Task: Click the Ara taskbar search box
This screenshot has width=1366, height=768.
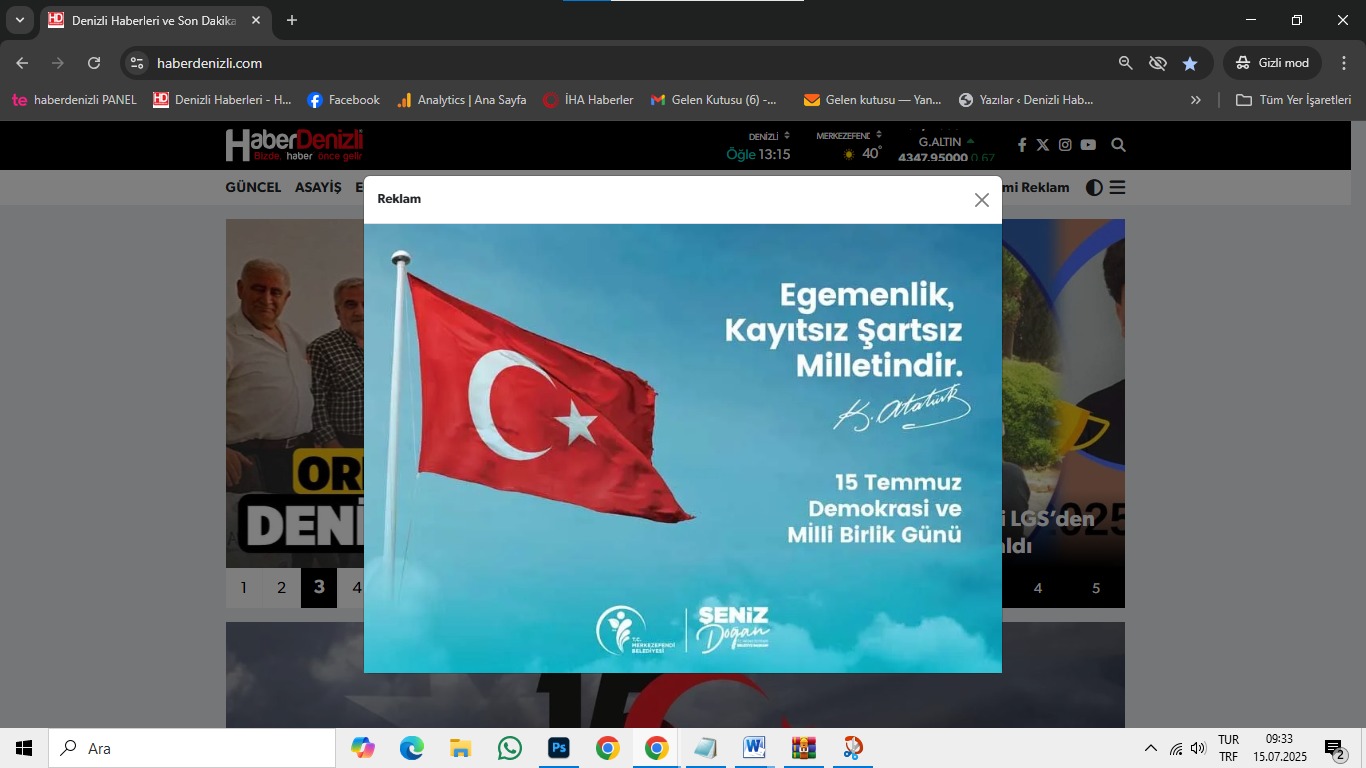Action: pos(192,748)
